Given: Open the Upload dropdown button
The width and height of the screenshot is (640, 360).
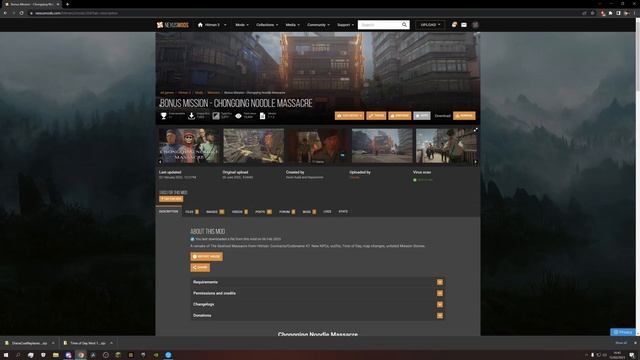Looking at the screenshot, I should (430, 25).
